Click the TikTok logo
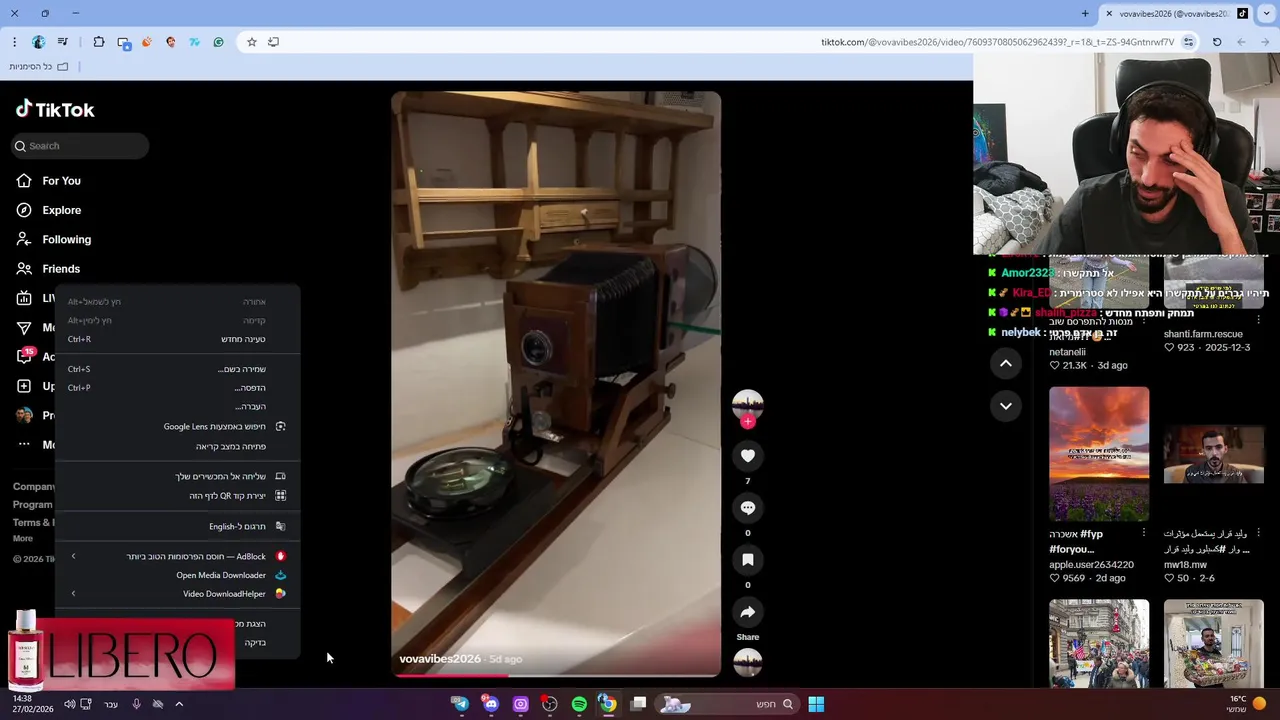1280x720 pixels. [55, 110]
